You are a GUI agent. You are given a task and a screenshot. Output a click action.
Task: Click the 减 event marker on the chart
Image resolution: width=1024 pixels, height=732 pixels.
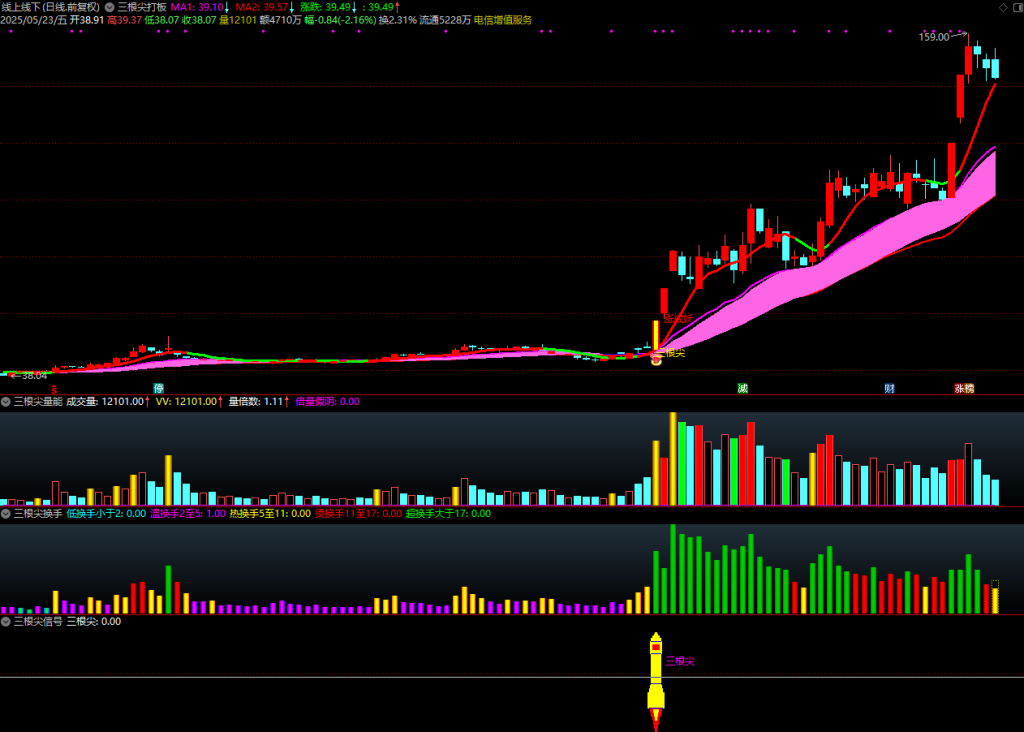coord(742,388)
